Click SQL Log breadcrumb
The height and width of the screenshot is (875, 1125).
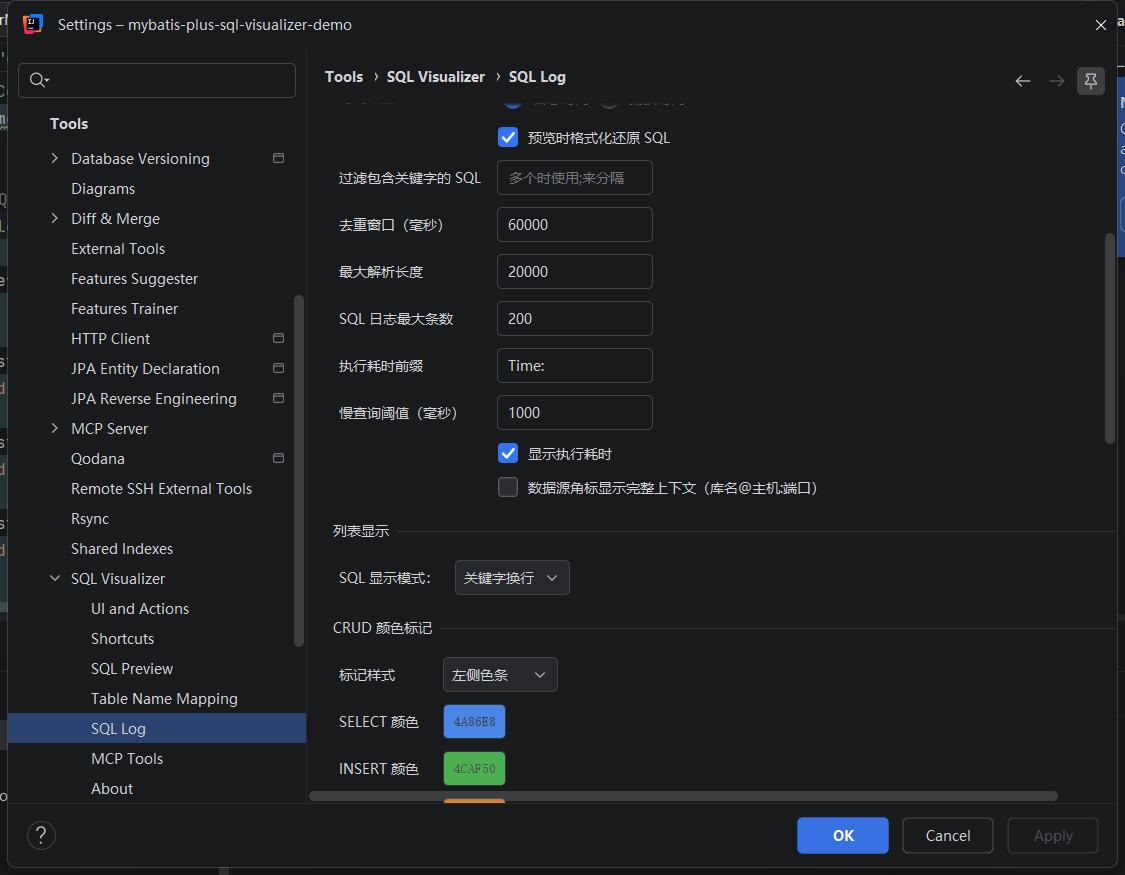tap(537, 77)
